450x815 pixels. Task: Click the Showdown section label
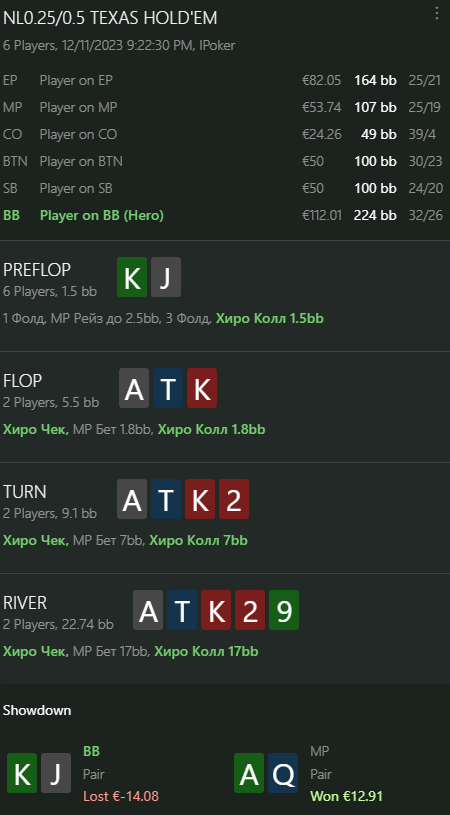click(37, 711)
